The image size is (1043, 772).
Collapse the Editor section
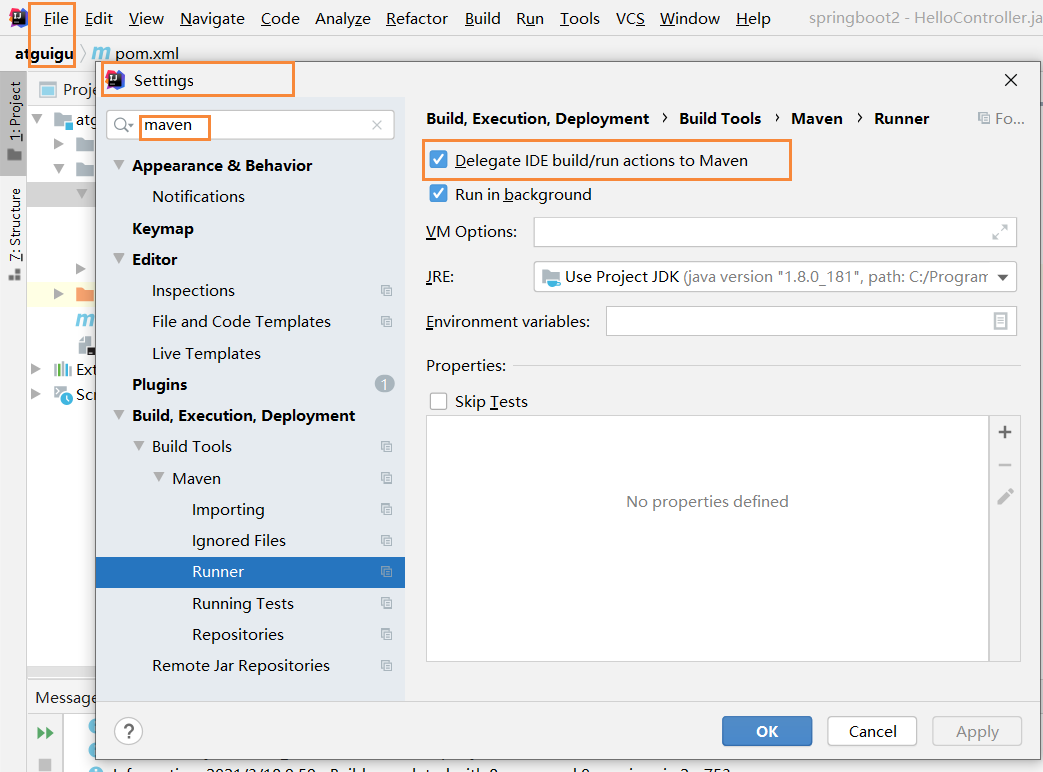pyautogui.click(x=119, y=259)
